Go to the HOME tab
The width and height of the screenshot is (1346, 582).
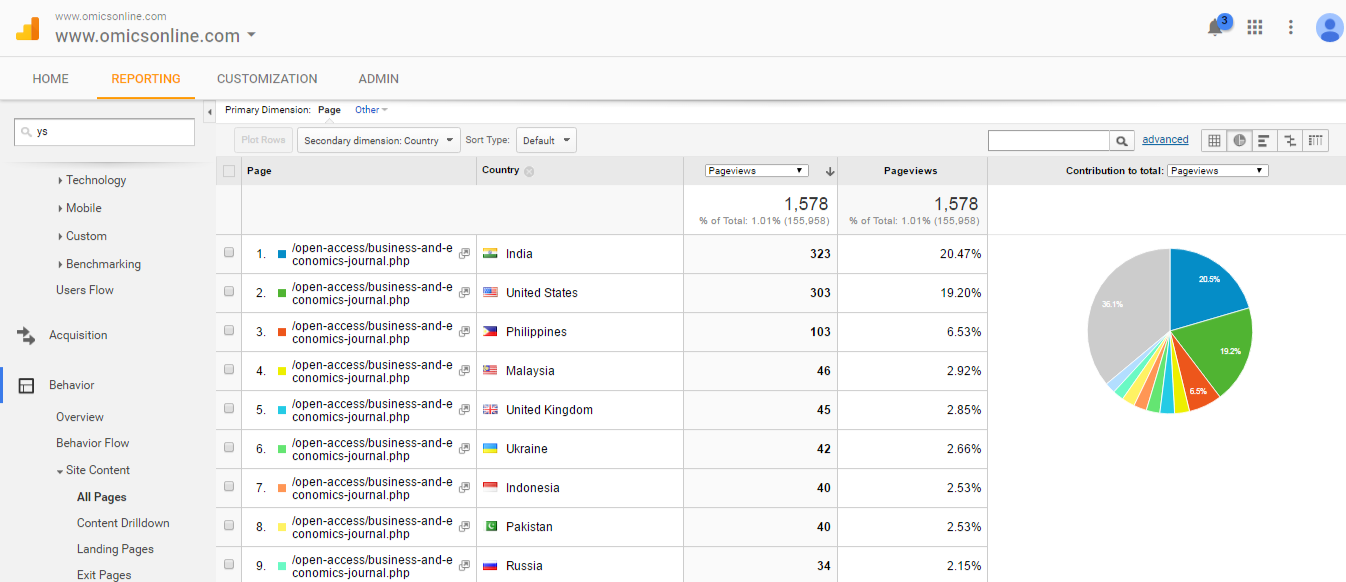(51, 79)
